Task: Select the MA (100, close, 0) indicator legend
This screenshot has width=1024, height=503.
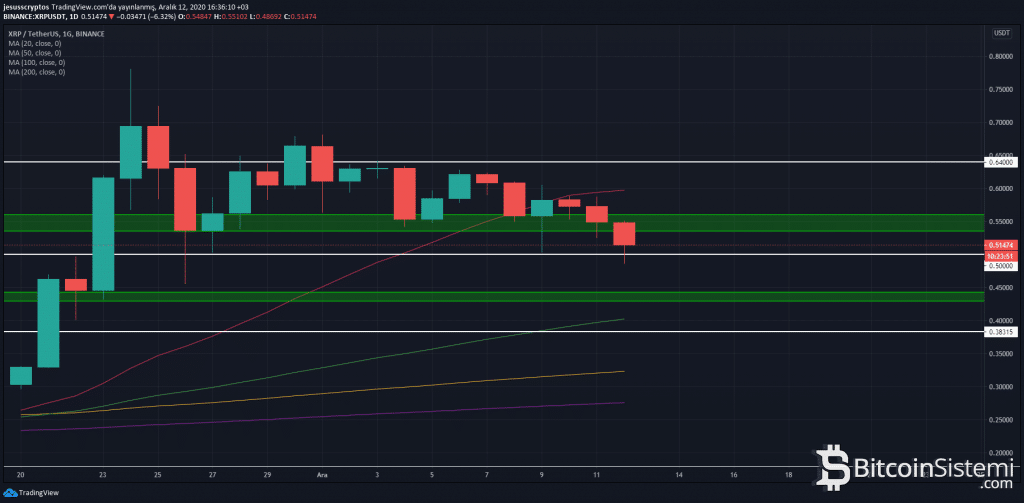Action: pos(38,61)
